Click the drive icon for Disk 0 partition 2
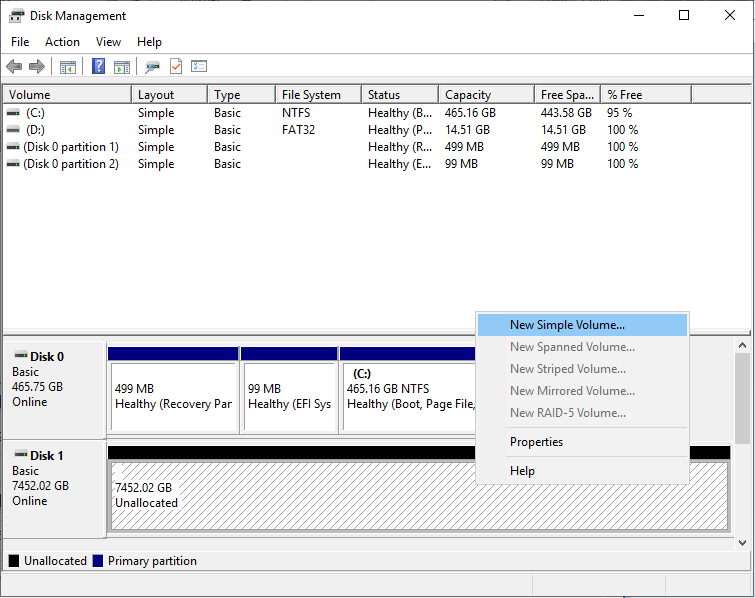This screenshot has width=755, height=598. pyautogui.click(x=13, y=164)
